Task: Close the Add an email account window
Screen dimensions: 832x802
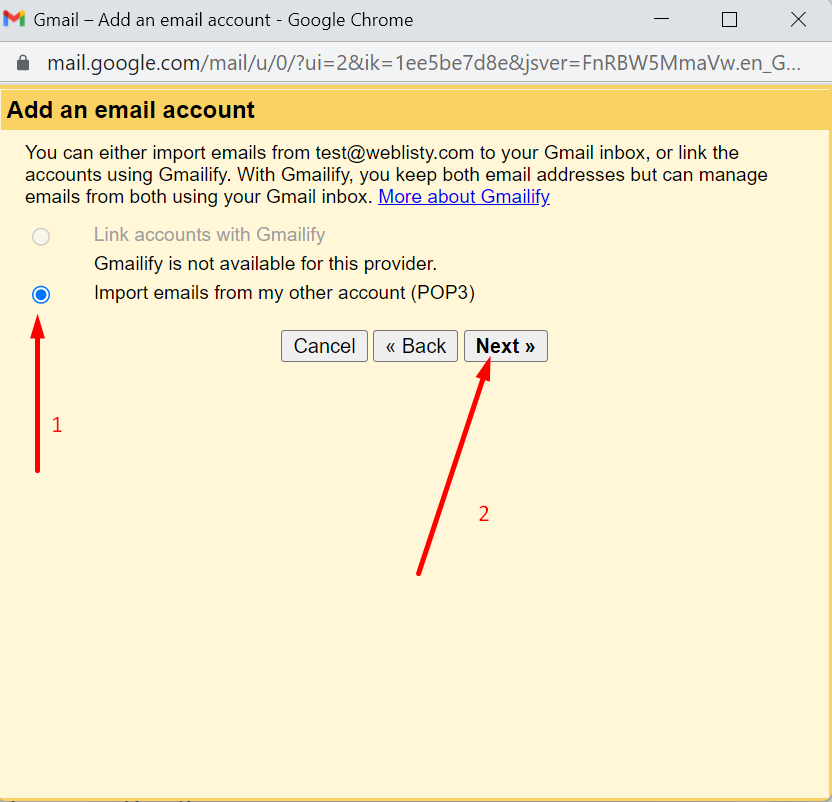Action: pyautogui.click(x=798, y=20)
